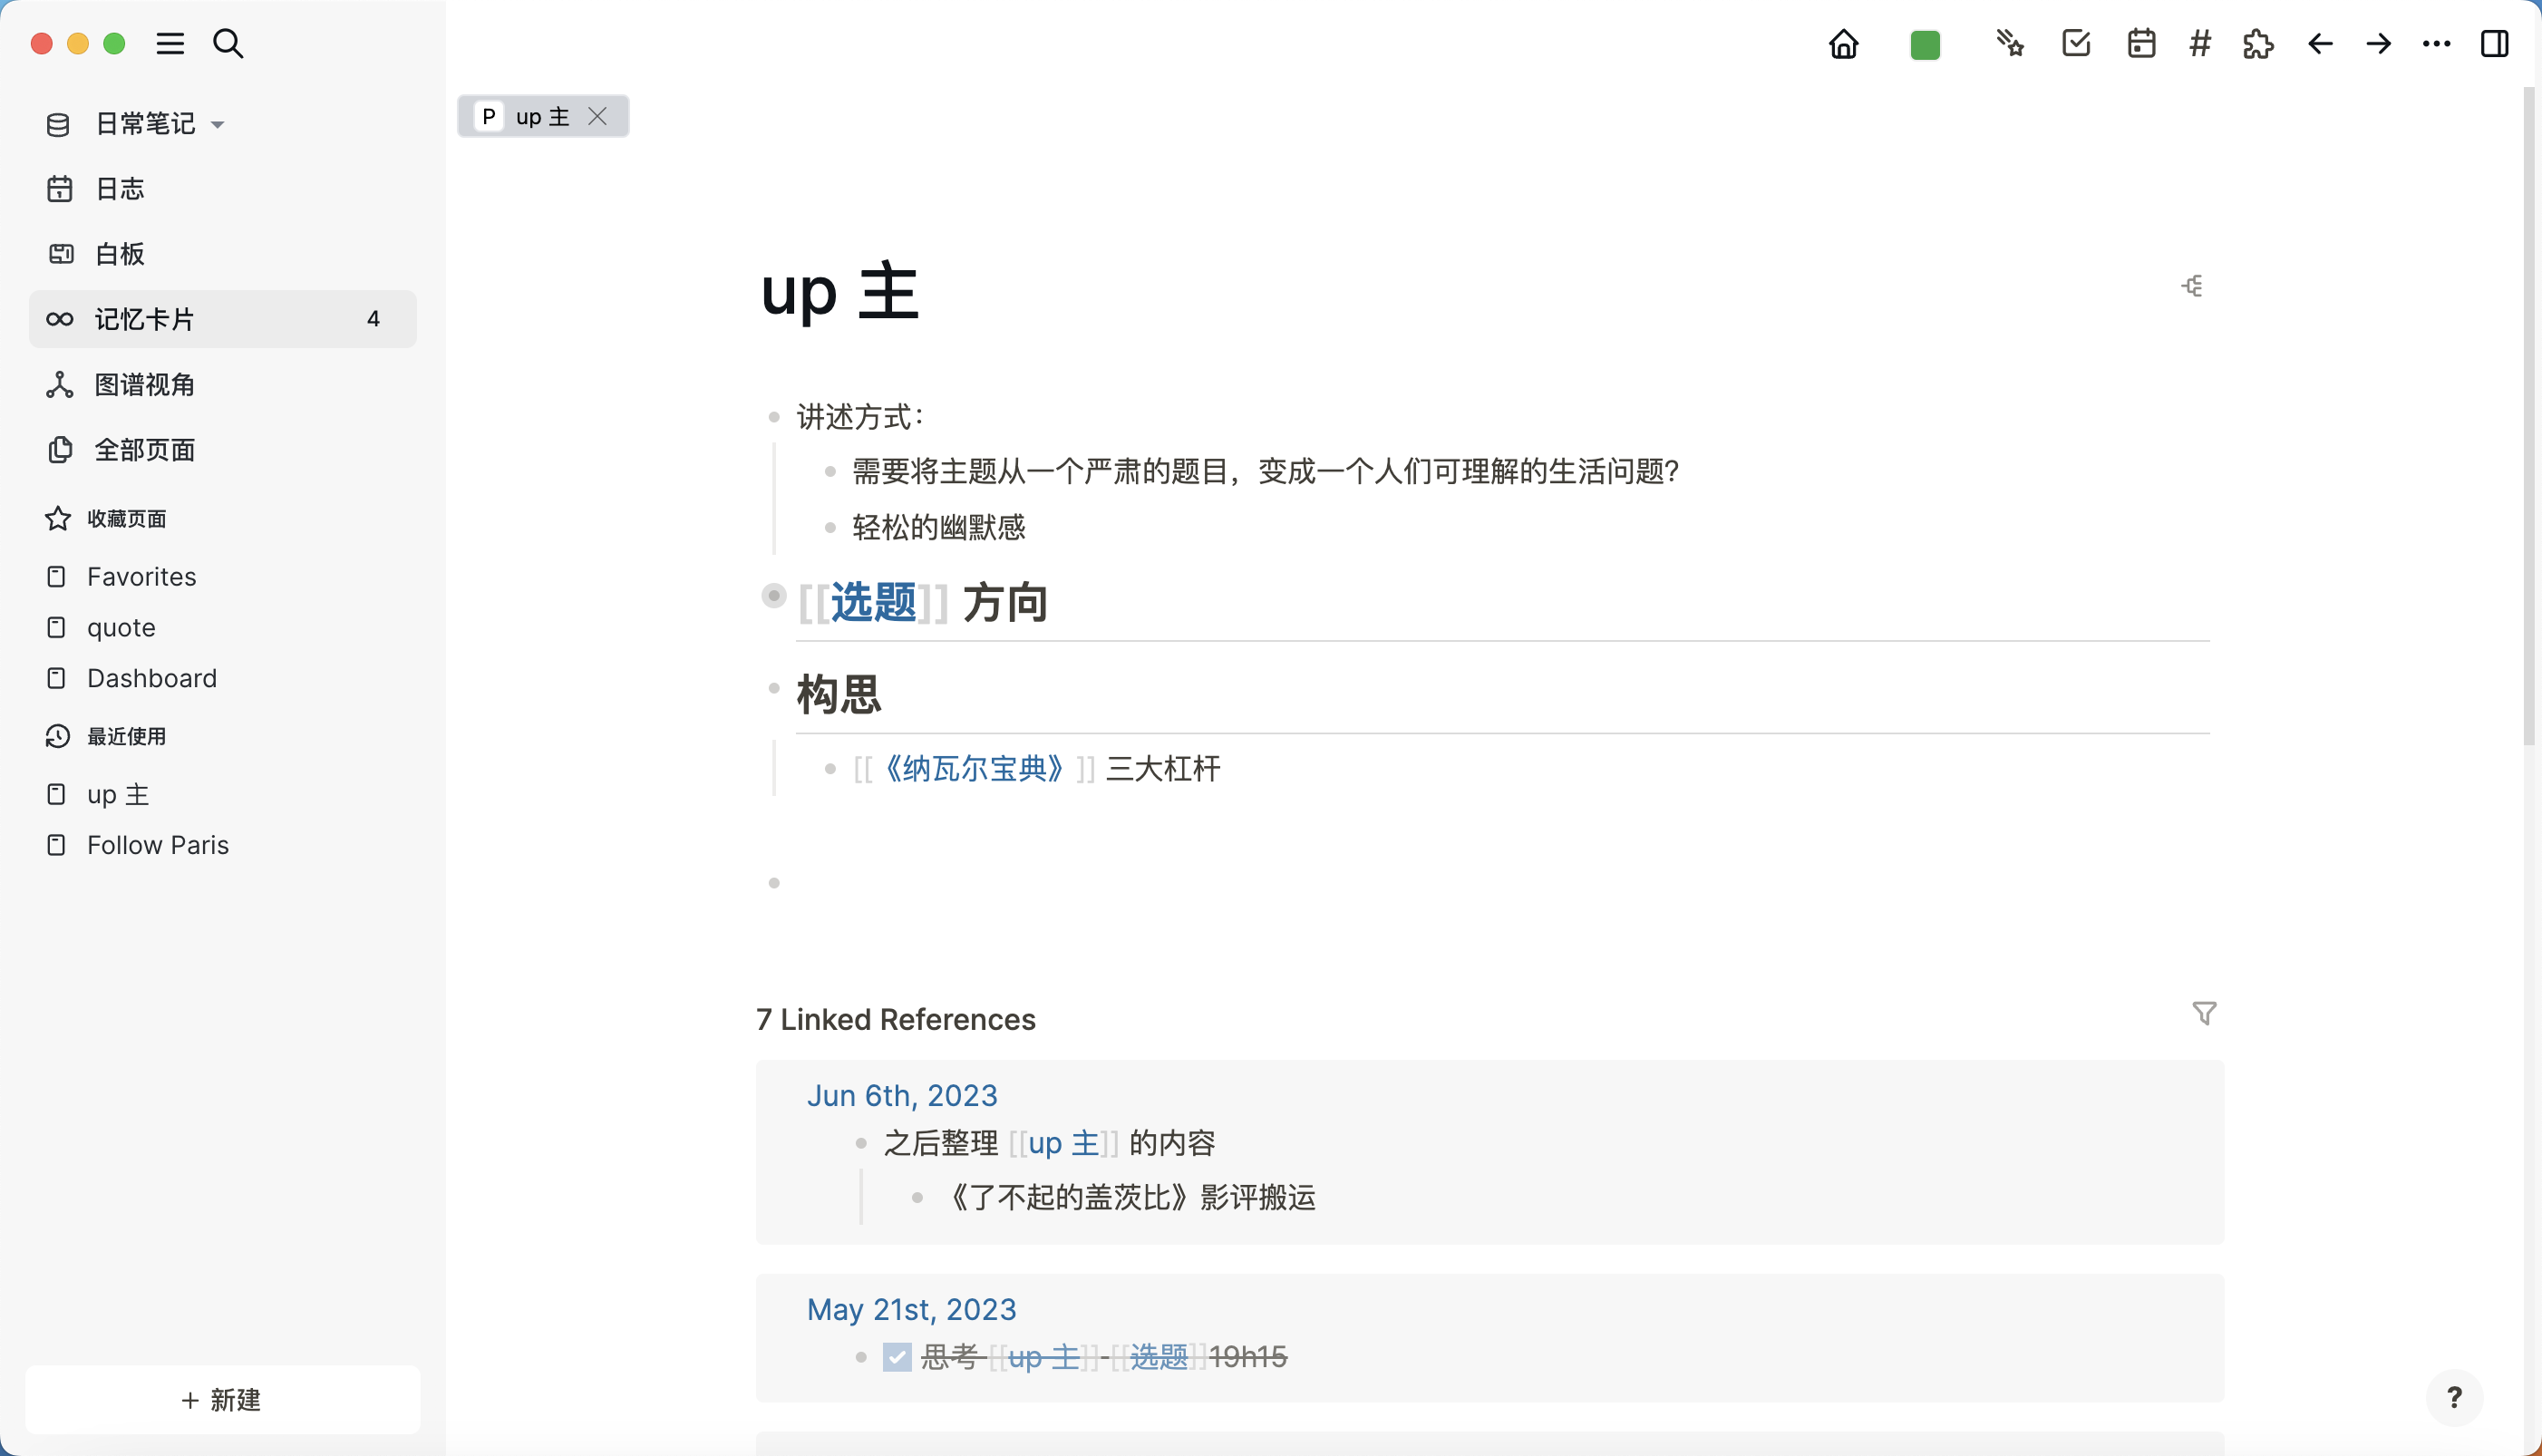Click the page title up 主
Viewport: 2542px width, 1456px height.
click(x=839, y=292)
